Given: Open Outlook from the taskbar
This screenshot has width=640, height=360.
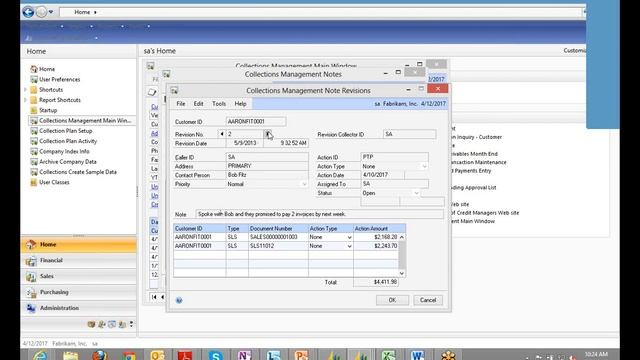Looking at the screenshot, I should [157, 355].
